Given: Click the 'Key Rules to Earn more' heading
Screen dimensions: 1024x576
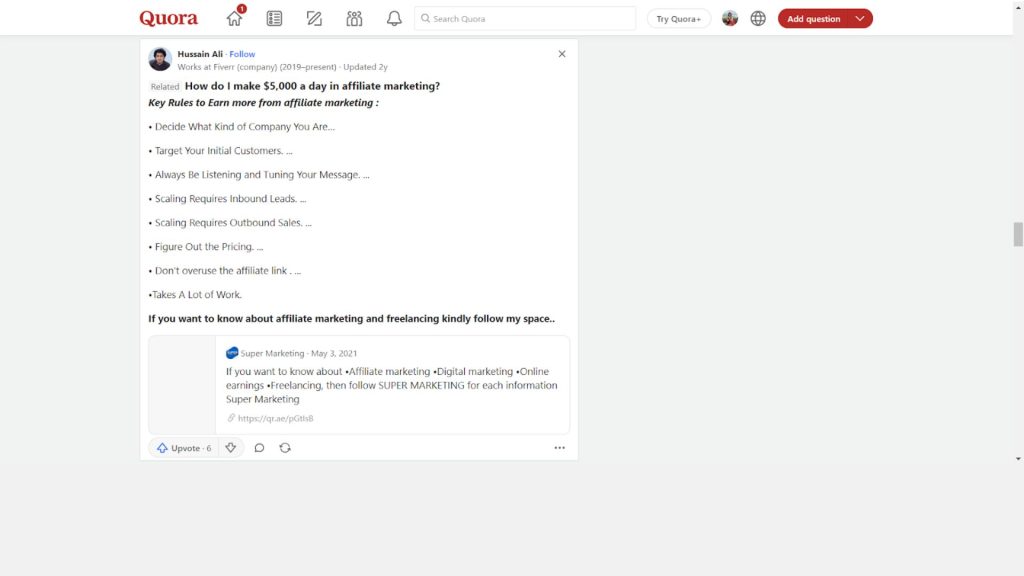Looking at the screenshot, I should point(263,103).
